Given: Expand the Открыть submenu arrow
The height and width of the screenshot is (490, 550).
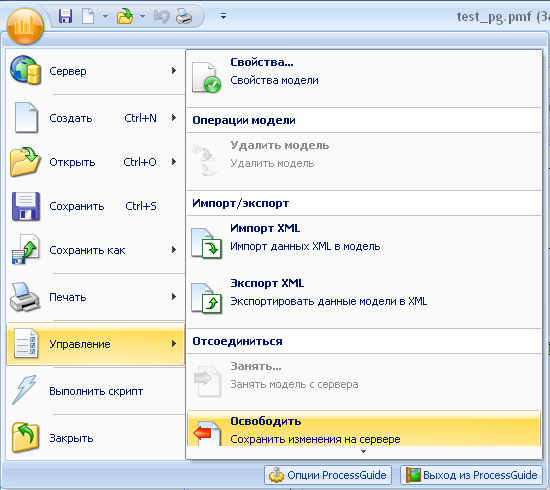Looking at the screenshot, I should 174,162.
